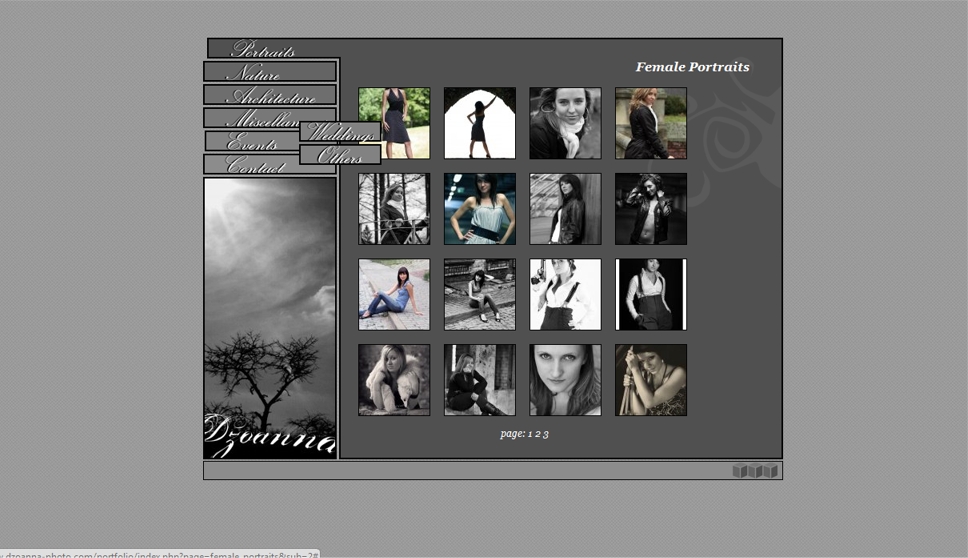The height and width of the screenshot is (558, 968).
Task: Choose Others from the Events submenu
Action: pos(340,155)
